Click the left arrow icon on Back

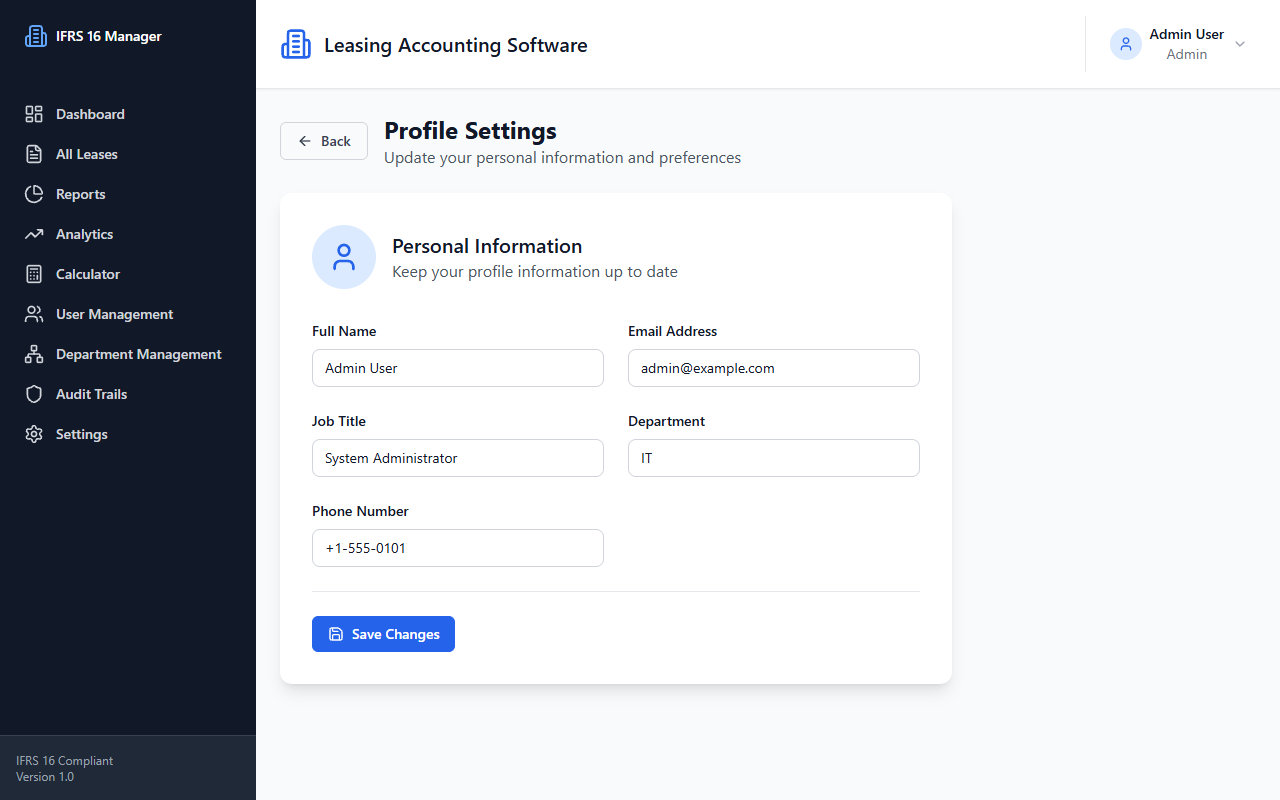[x=305, y=141]
